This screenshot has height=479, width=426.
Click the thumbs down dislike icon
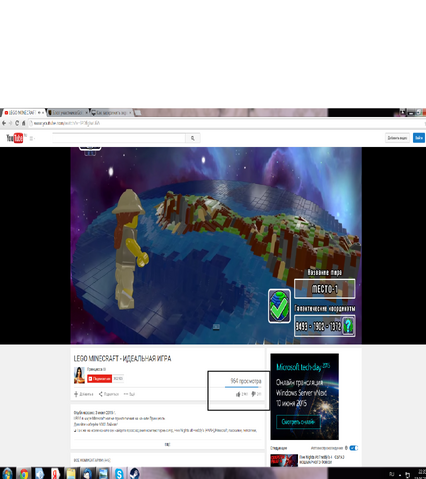[x=253, y=394]
